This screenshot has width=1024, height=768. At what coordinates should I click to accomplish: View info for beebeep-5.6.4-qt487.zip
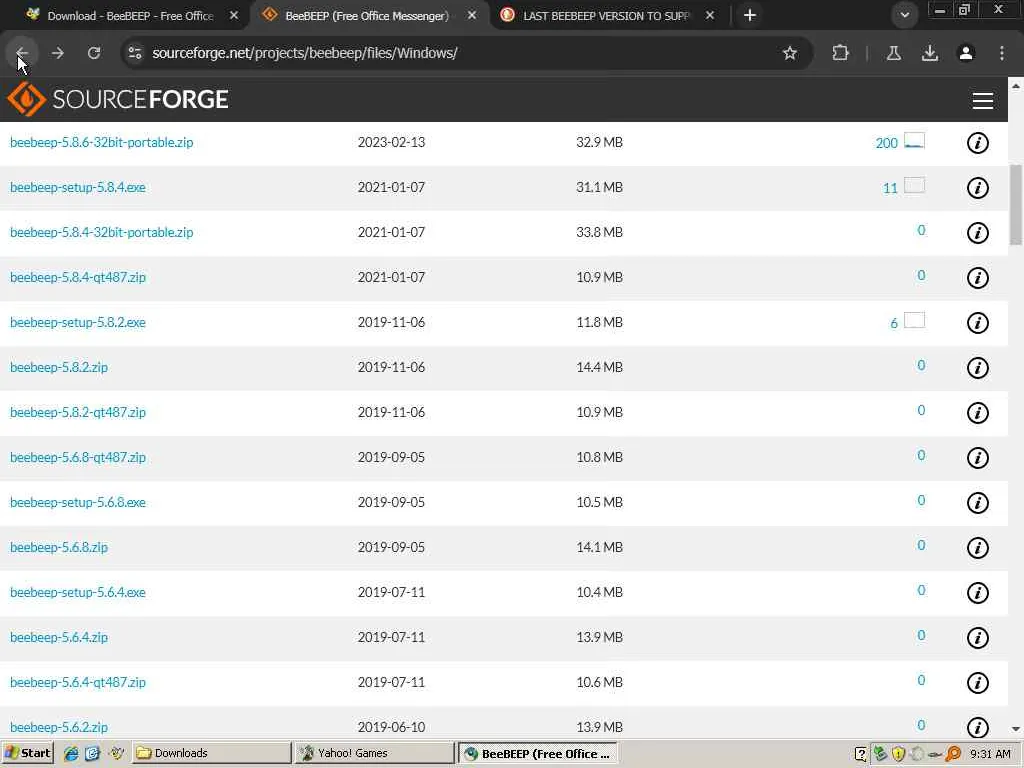tap(978, 683)
